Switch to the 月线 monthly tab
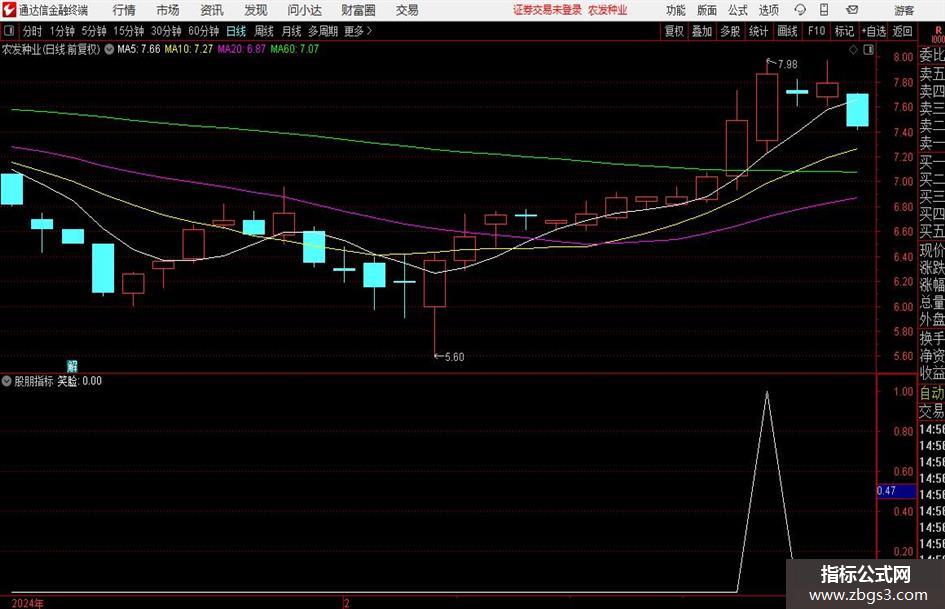This screenshot has height=609, width=945. point(292,31)
